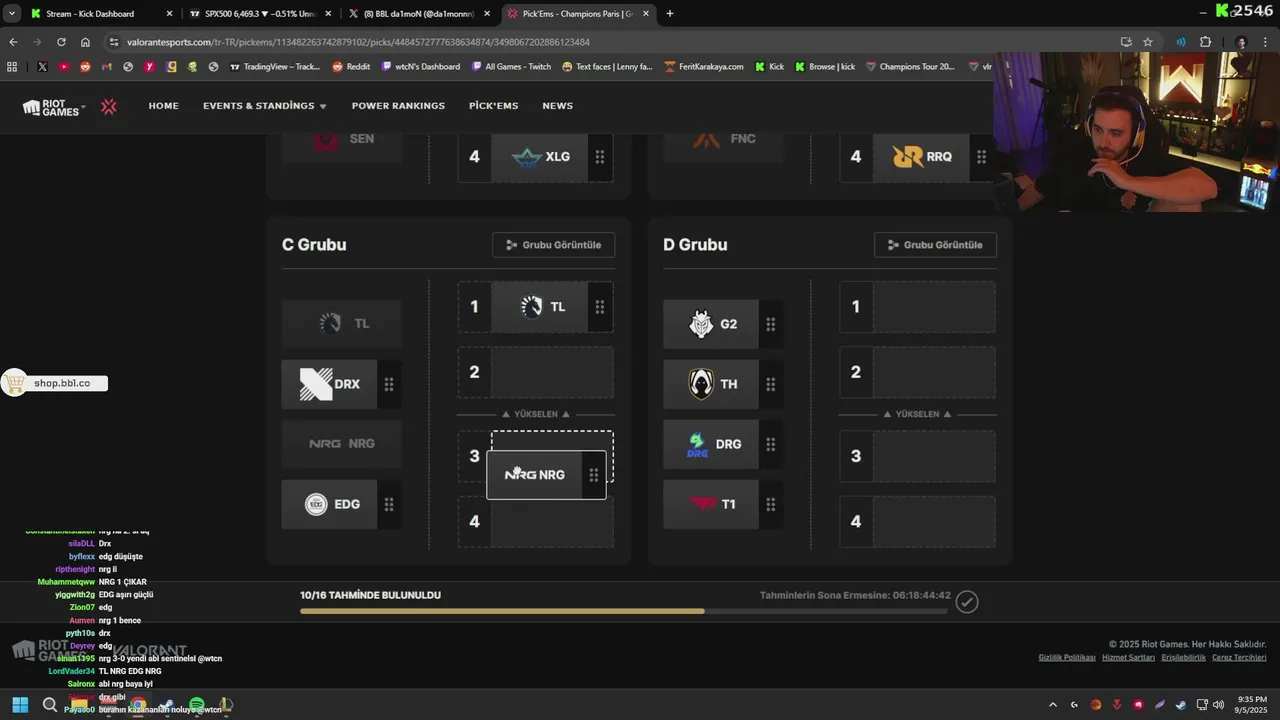Switch to SPX500 TradingView tab
The image size is (1280, 720).
[x=260, y=14]
